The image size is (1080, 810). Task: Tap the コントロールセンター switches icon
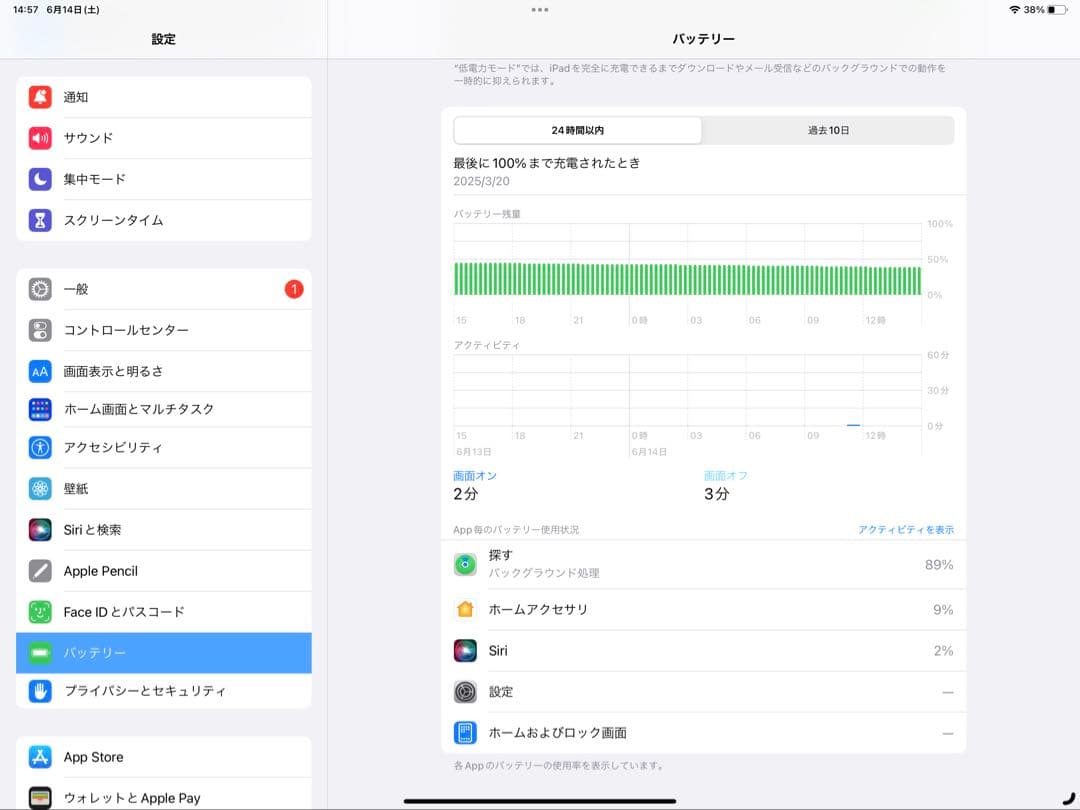[40, 330]
